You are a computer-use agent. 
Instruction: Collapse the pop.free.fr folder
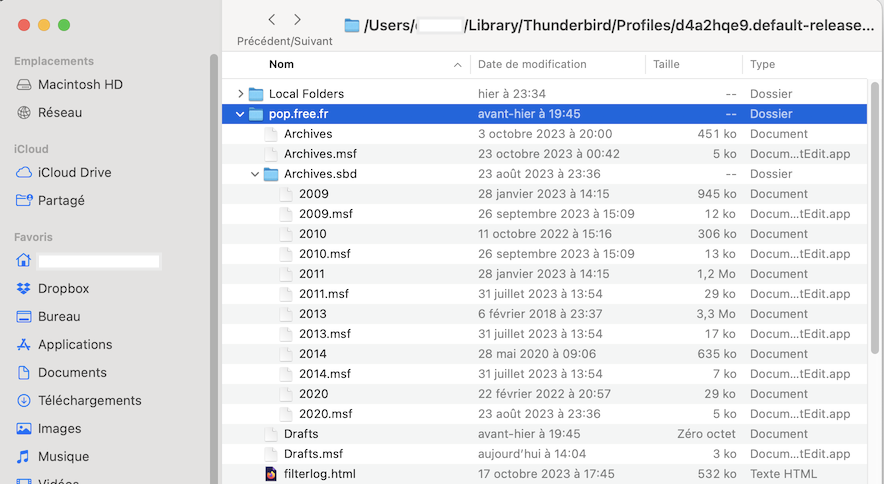240,114
